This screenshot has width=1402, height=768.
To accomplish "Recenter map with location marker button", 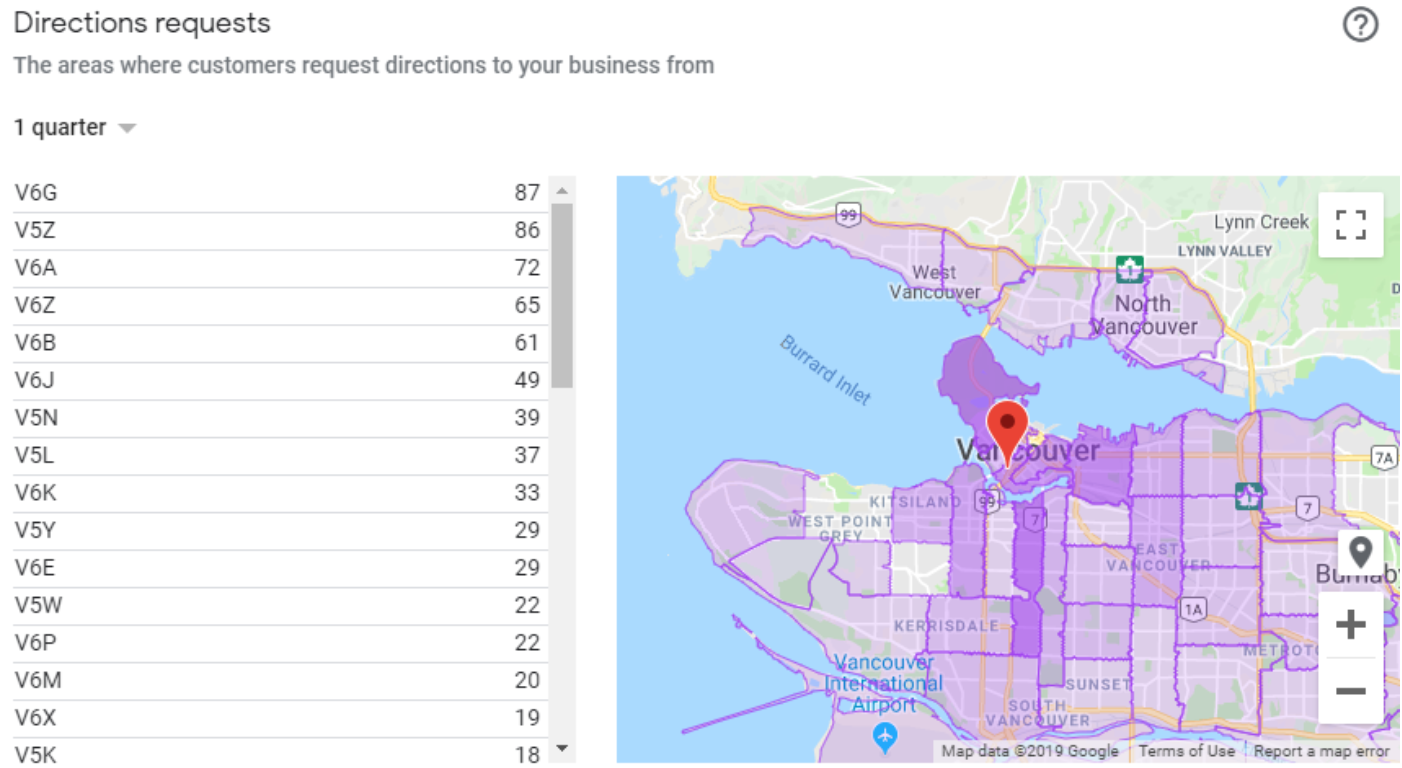I will tap(1360, 552).
